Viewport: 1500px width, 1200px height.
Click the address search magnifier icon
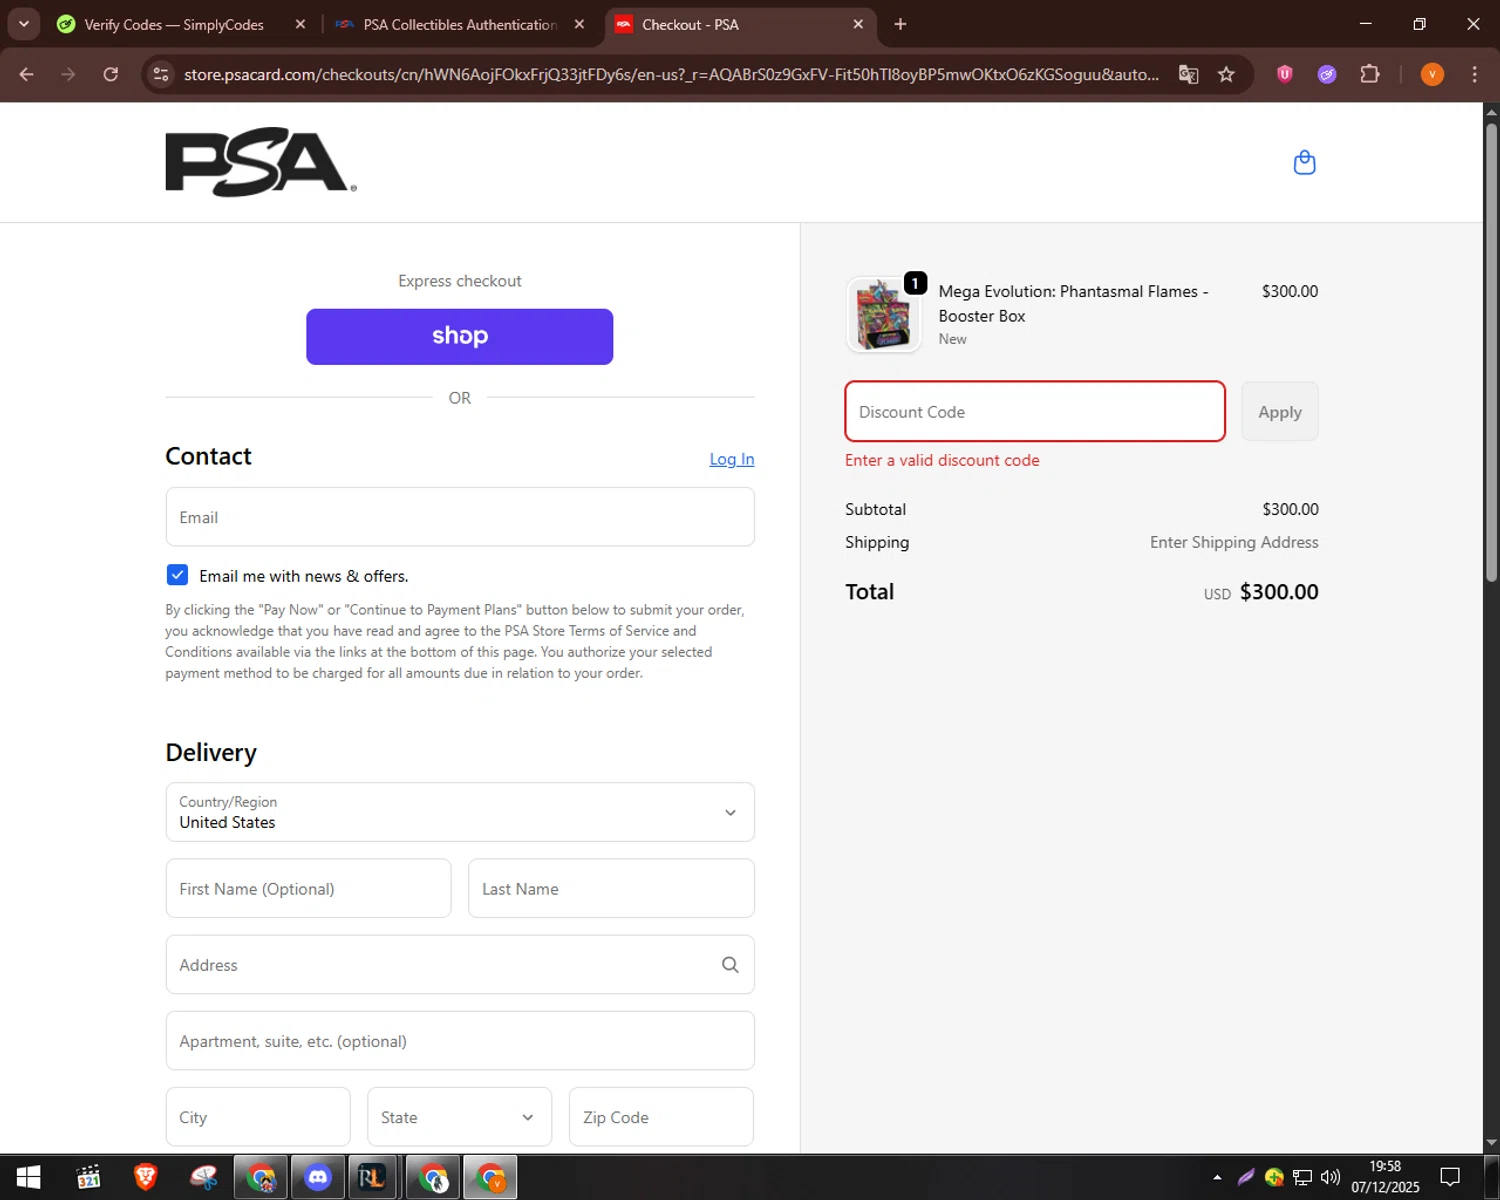point(730,965)
